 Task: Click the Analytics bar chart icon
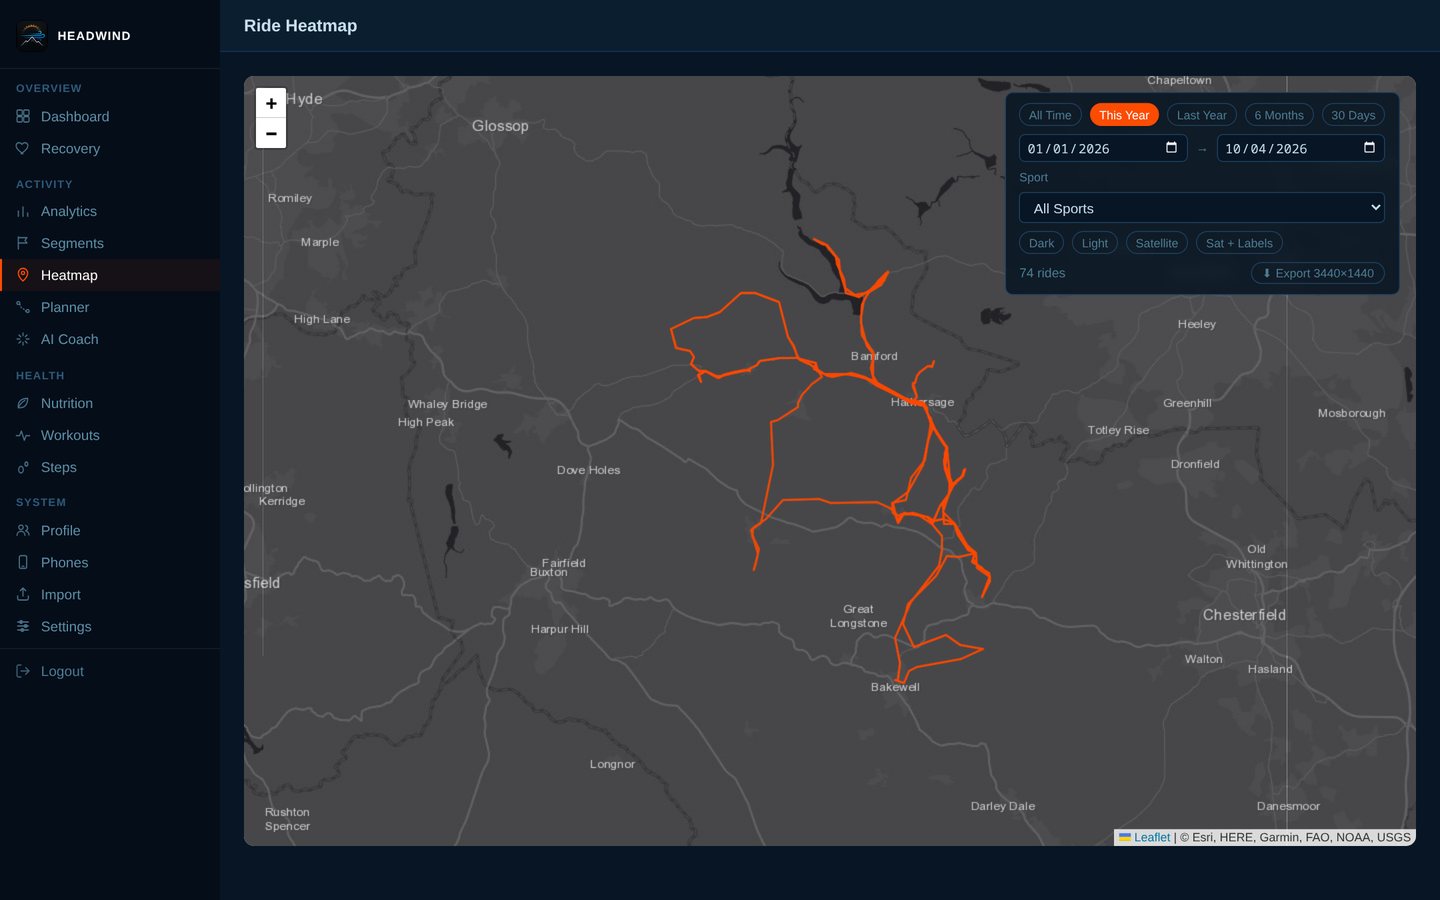click(23, 212)
